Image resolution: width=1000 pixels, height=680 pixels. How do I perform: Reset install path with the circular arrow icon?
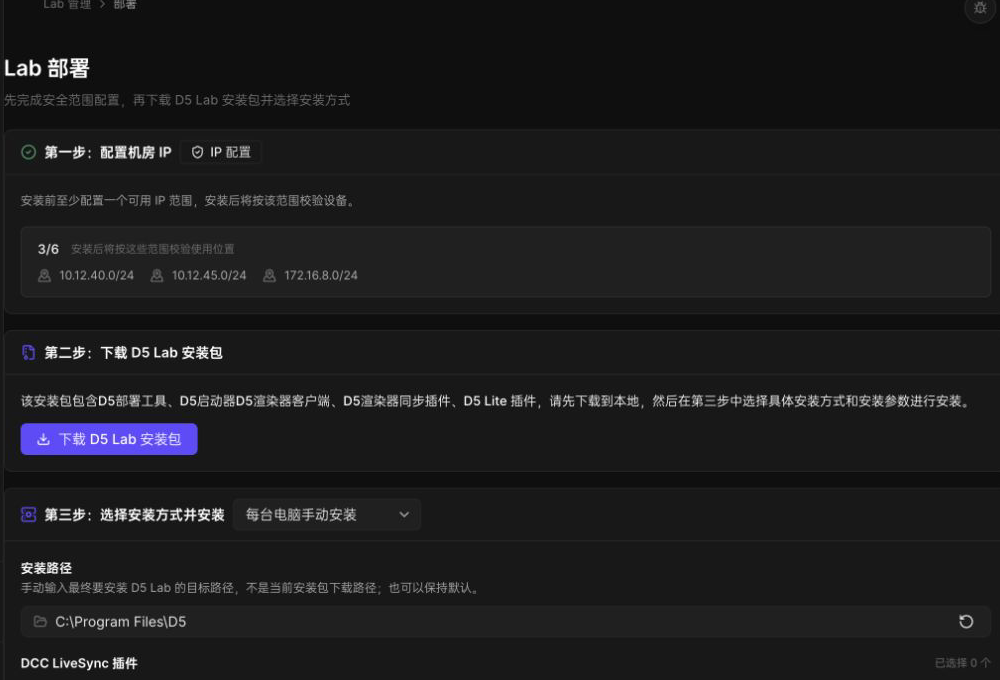pyautogui.click(x=966, y=621)
